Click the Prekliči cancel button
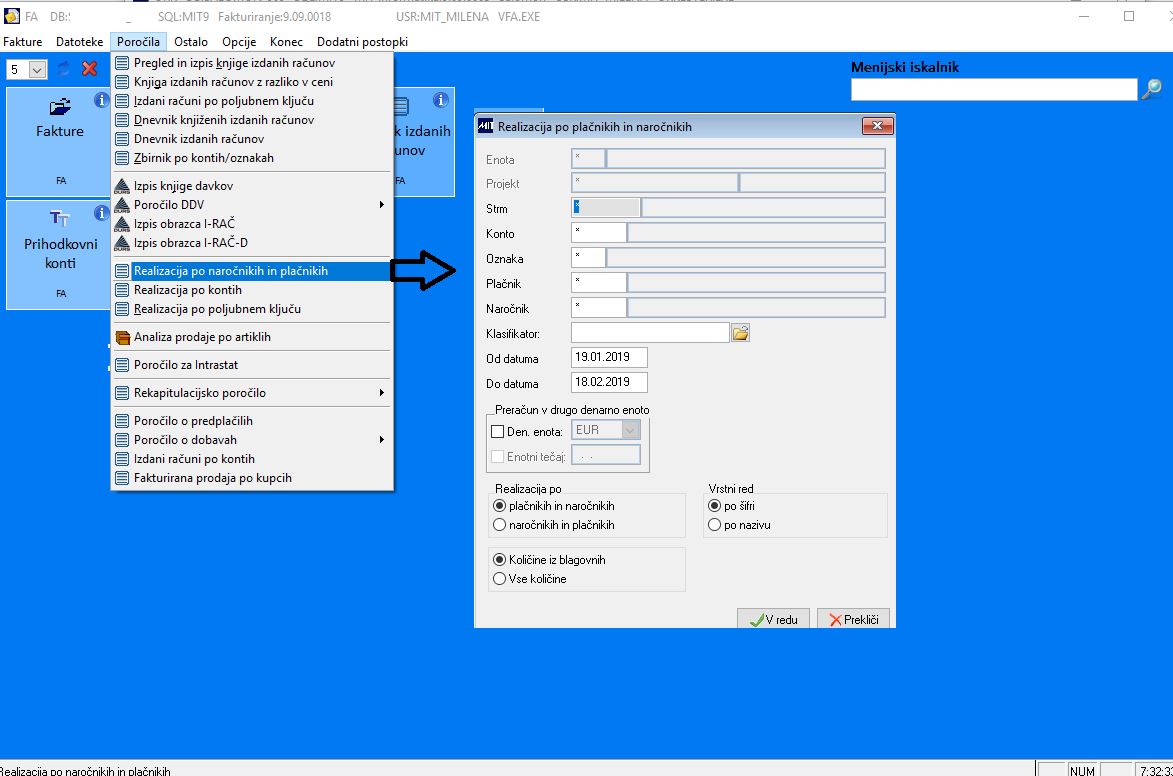Viewport: 1173px width, 776px height. click(854, 619)
